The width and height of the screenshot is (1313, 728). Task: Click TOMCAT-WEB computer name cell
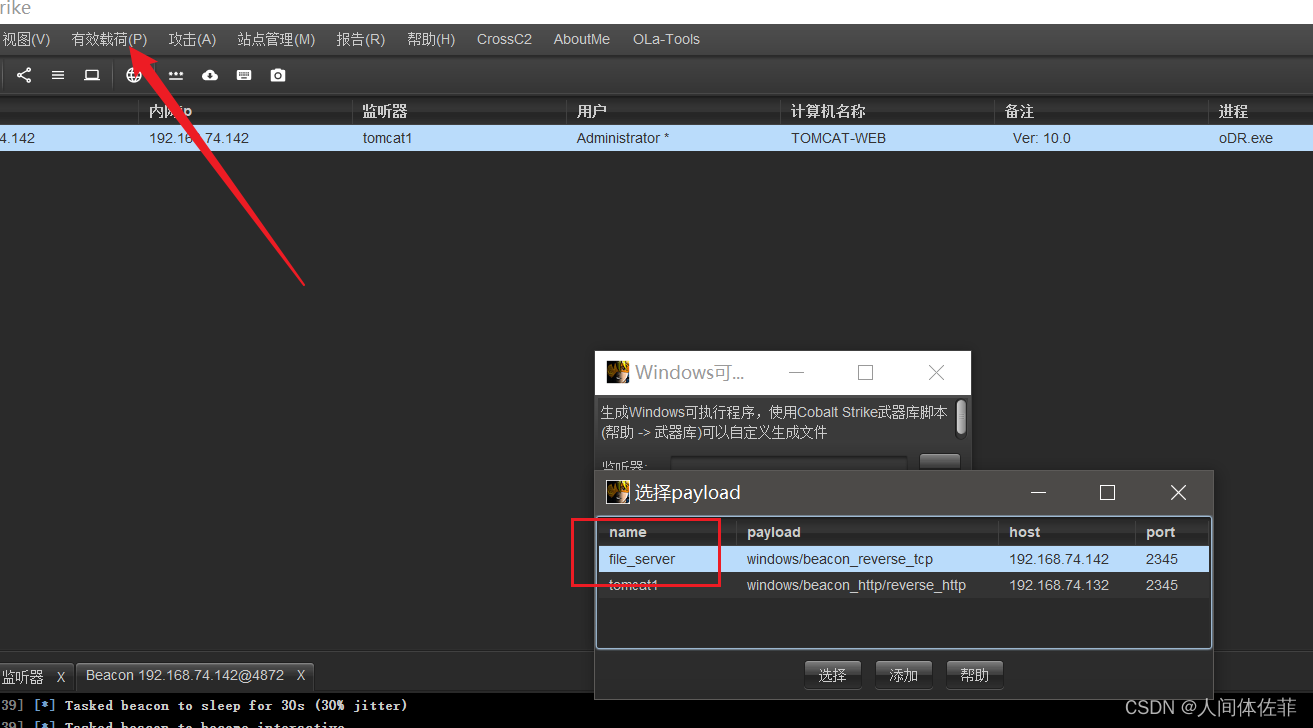point(838,138)
